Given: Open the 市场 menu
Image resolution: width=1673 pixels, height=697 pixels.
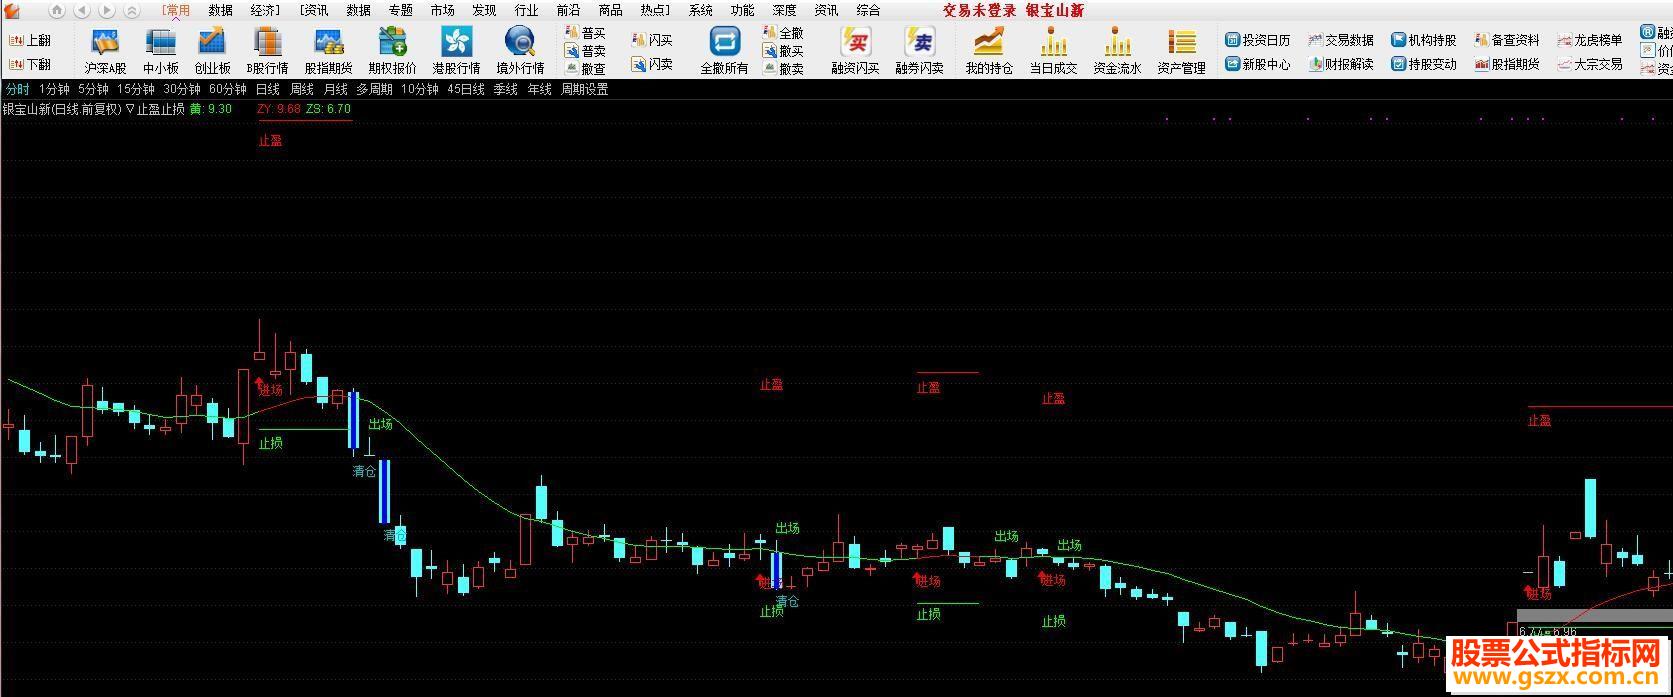Looking at the screenshot, I should click(442, 10).
